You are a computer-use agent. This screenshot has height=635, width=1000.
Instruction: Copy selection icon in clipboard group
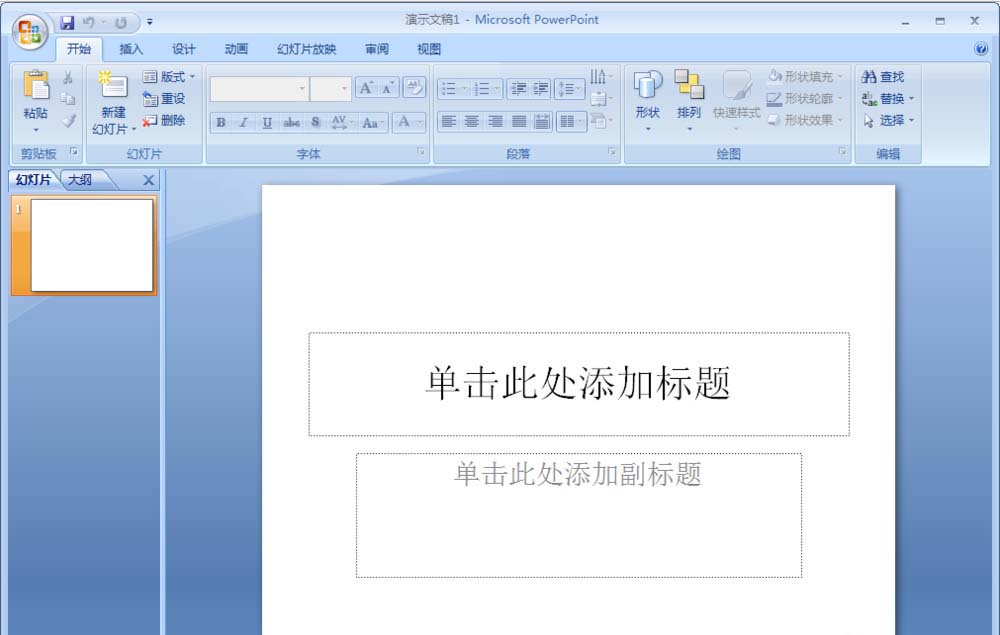pyautogui.click(x=68, y=99)
